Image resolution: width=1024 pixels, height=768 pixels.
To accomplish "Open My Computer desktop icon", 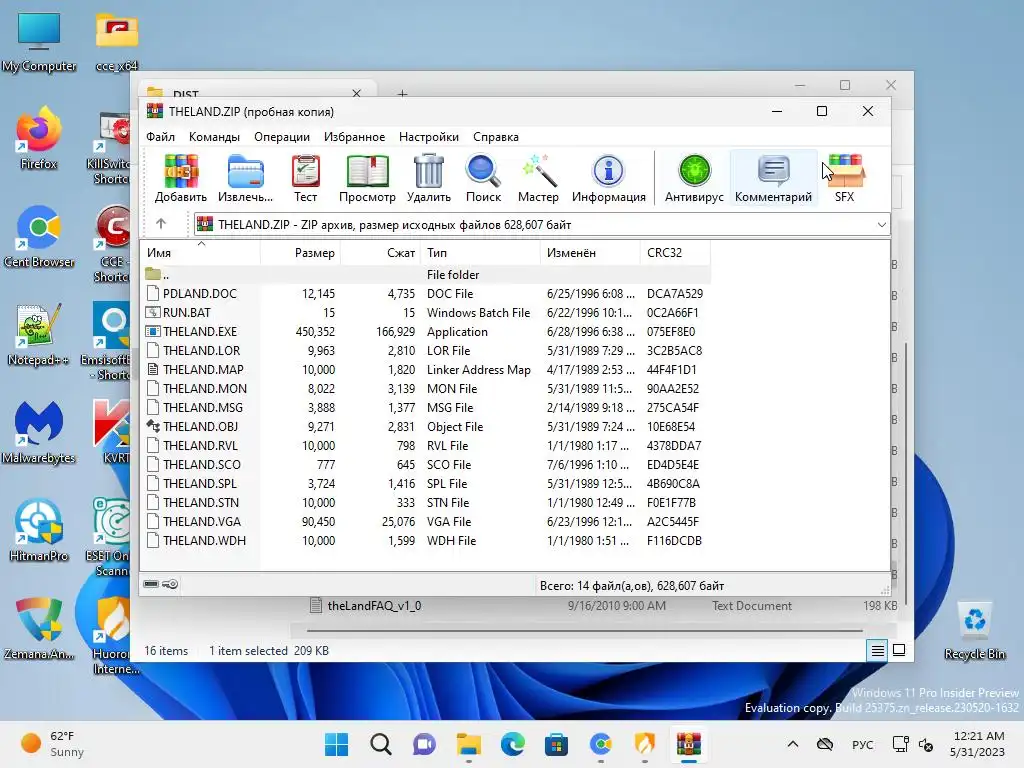I will tap(39, 41).
